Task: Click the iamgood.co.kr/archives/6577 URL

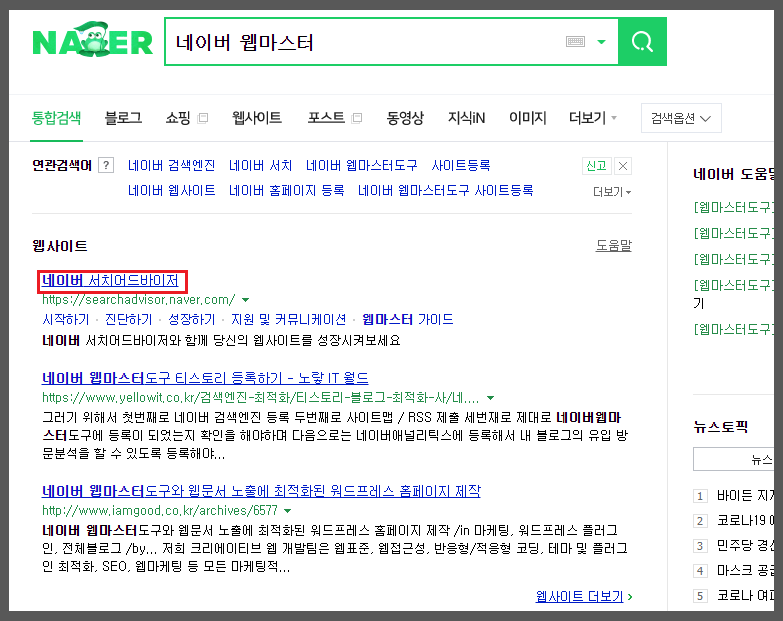Action: 160,511
